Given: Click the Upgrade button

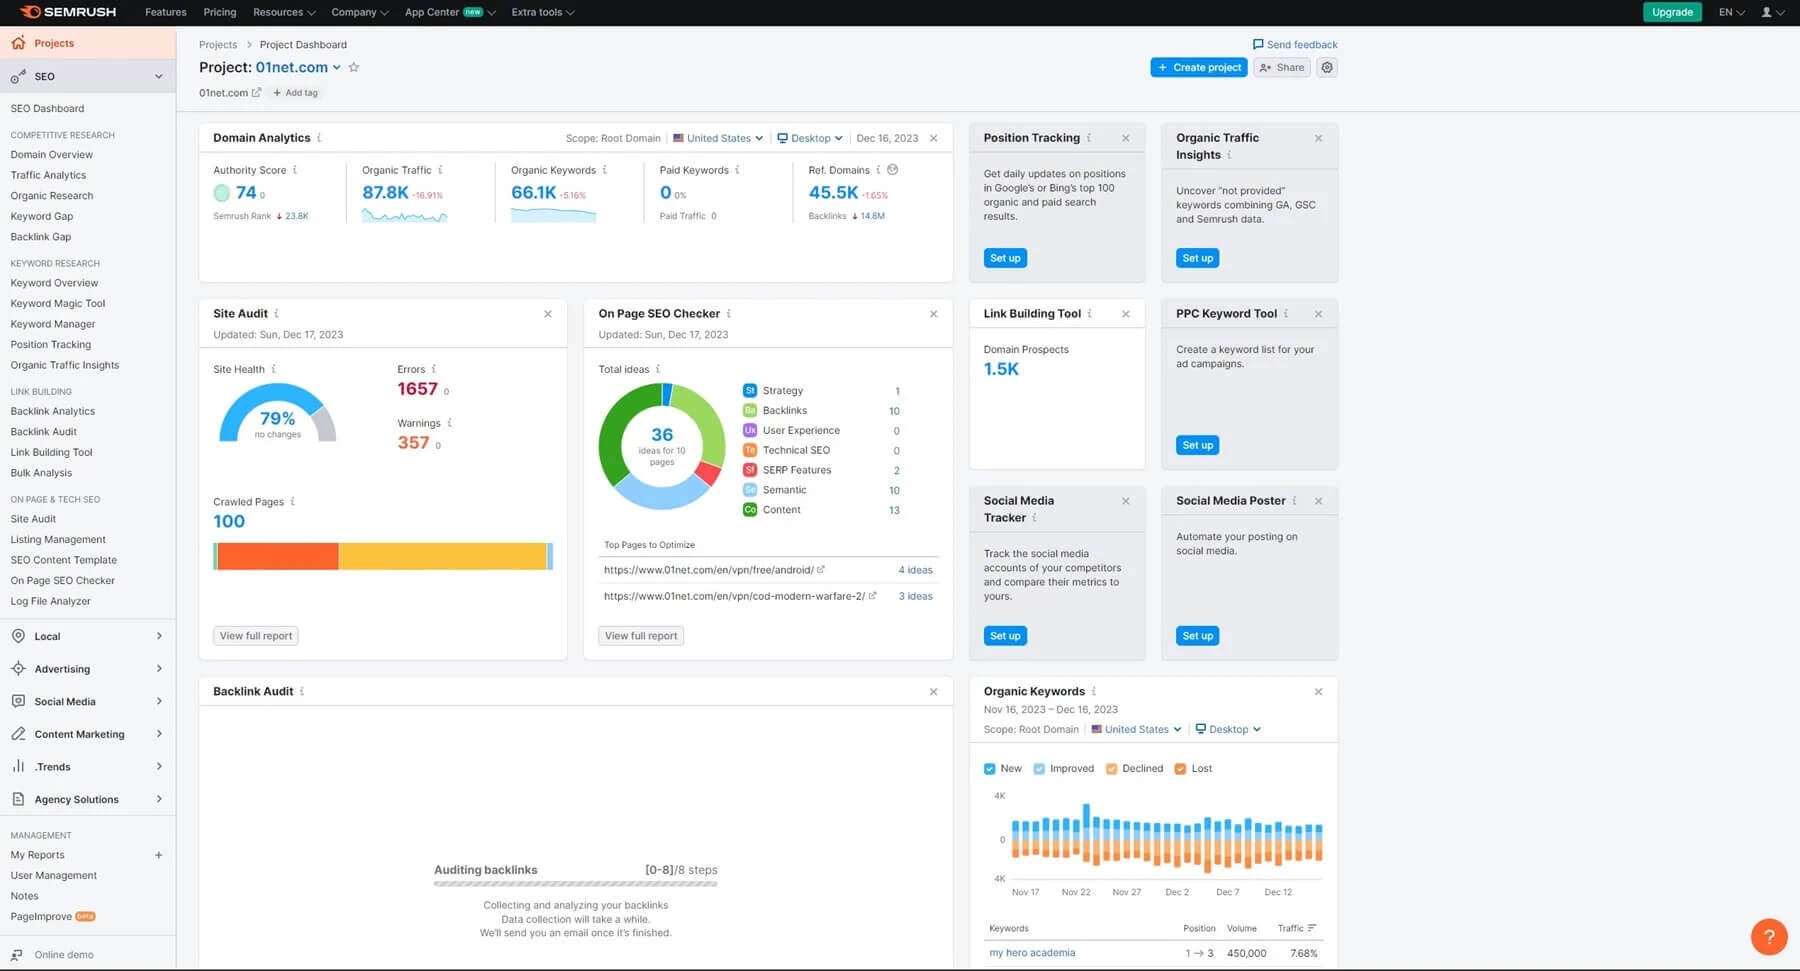Looking at the screenshot, I should (x=1672, y=12).
